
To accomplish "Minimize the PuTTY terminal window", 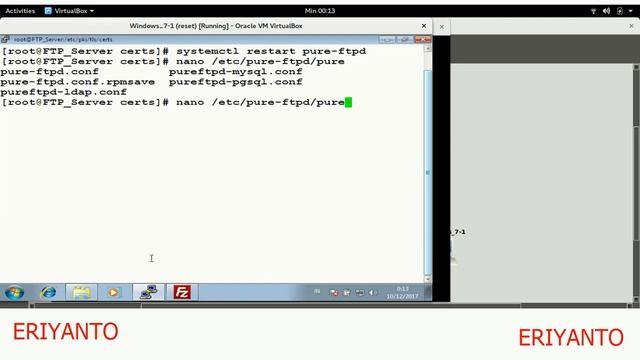I will click(x=387, y=40).
